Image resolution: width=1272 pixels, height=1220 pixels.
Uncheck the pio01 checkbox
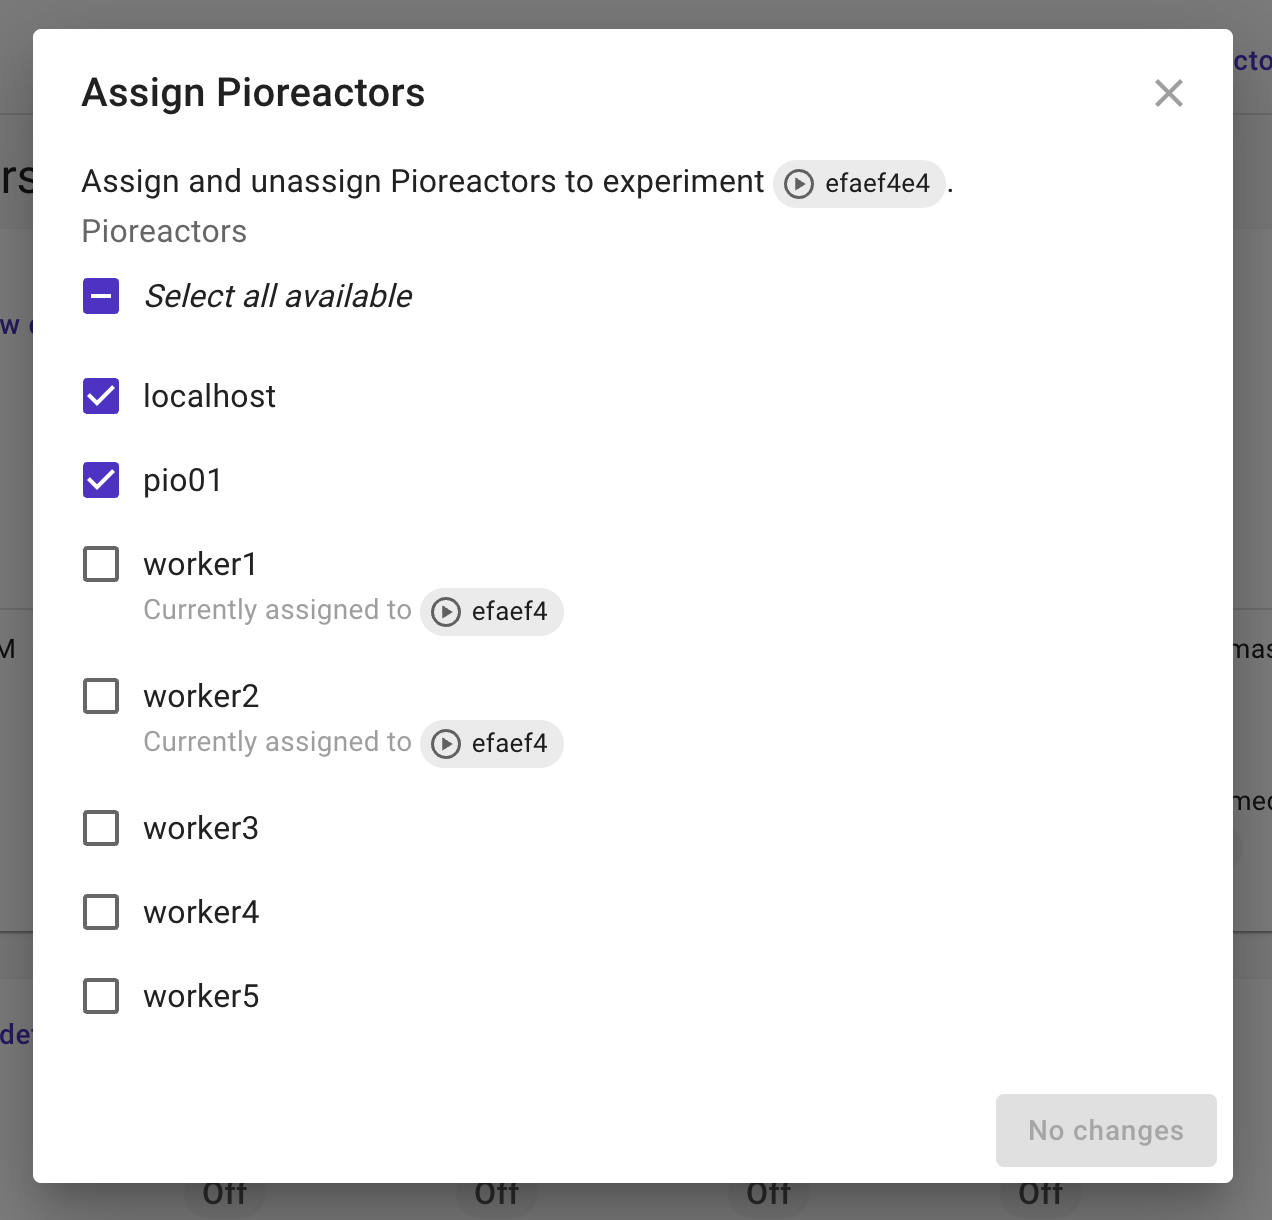pyautogui.click(x=101, y=480)
